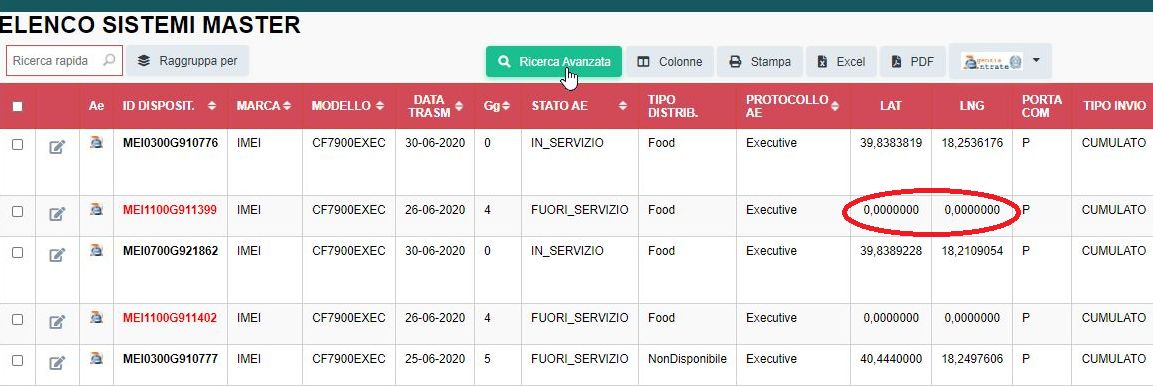
Task: Select the header select-all checkbox
Action: 18,106
